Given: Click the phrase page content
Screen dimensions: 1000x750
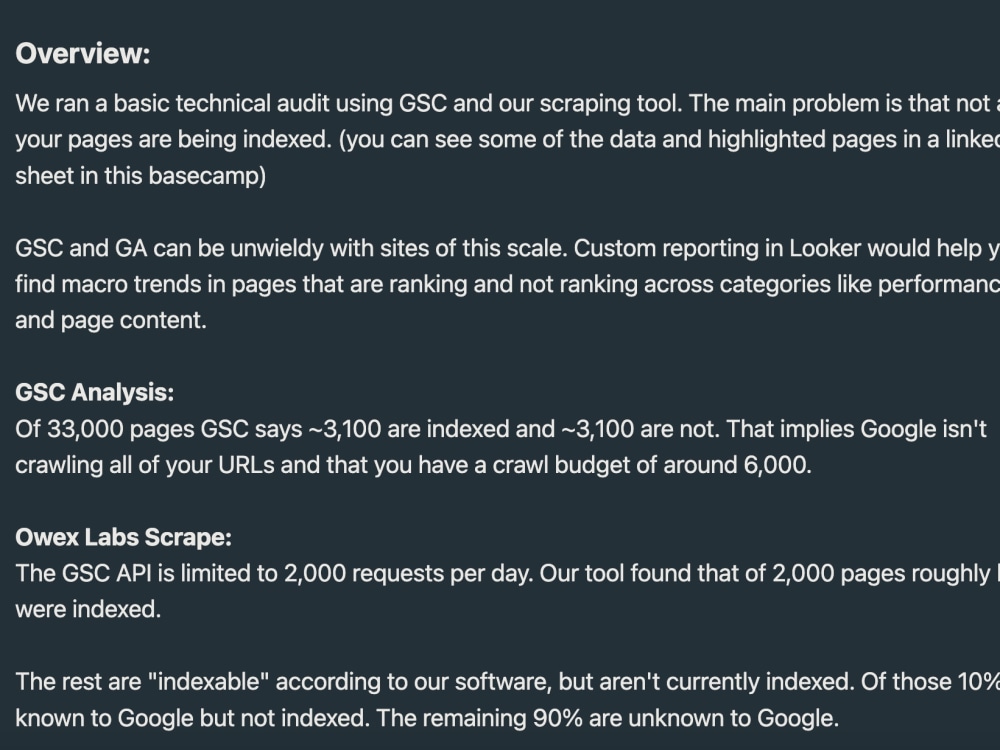Looking at the screenshot, I should pyautogui.click(x=133, y=321).
